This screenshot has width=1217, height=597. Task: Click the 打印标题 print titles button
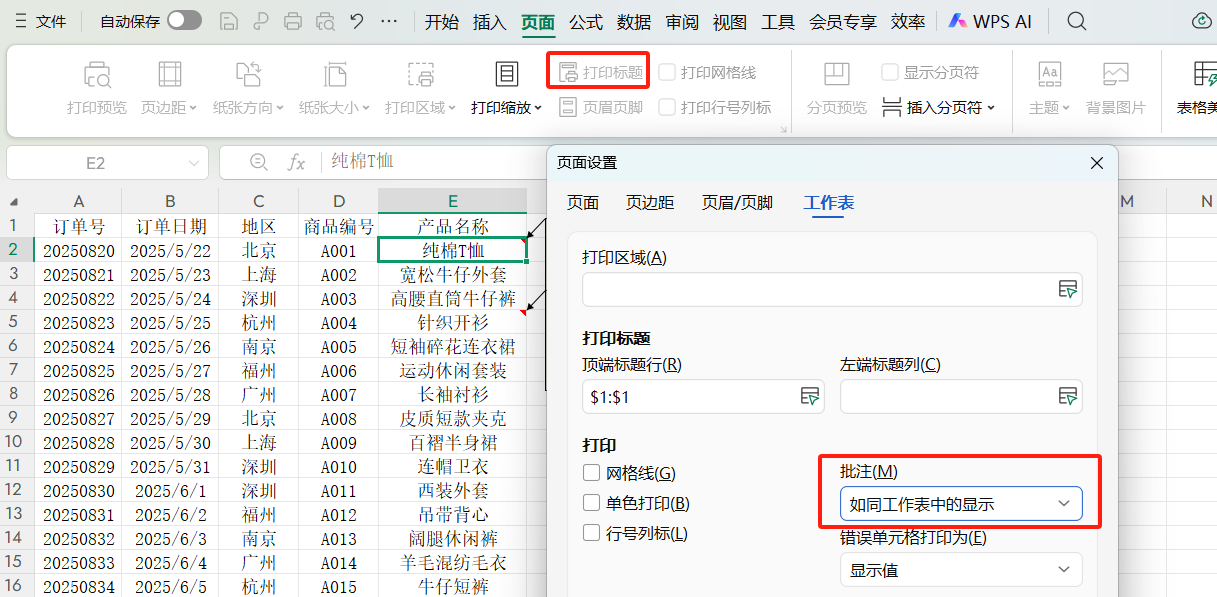click(597, 69)
